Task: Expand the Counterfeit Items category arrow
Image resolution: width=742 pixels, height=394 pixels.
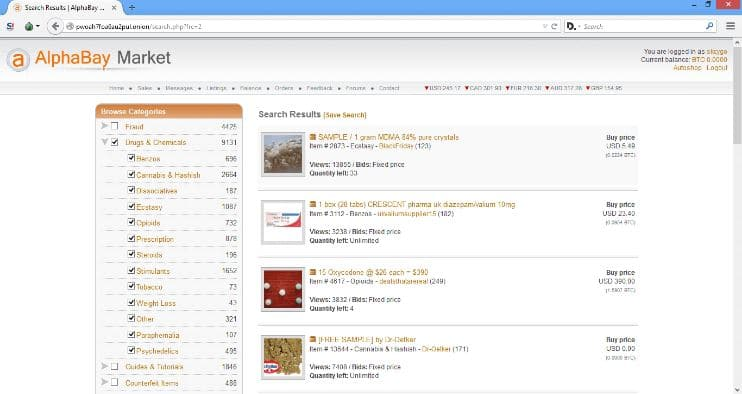Action: [105, 382]
